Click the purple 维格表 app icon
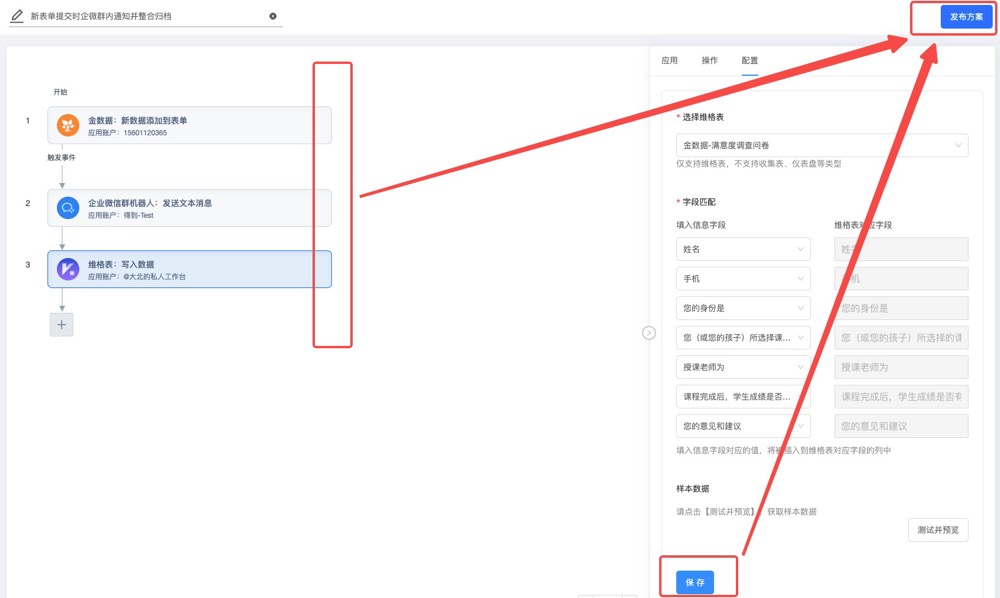This screenshot has width=1000, height=598. 68,269
